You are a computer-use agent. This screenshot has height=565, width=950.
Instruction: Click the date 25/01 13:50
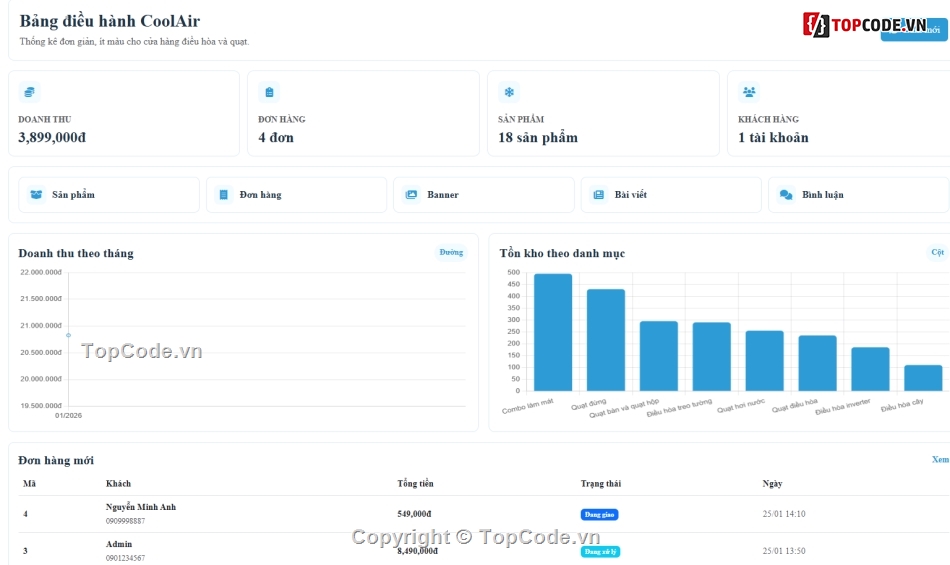click(x=784, y=551)
